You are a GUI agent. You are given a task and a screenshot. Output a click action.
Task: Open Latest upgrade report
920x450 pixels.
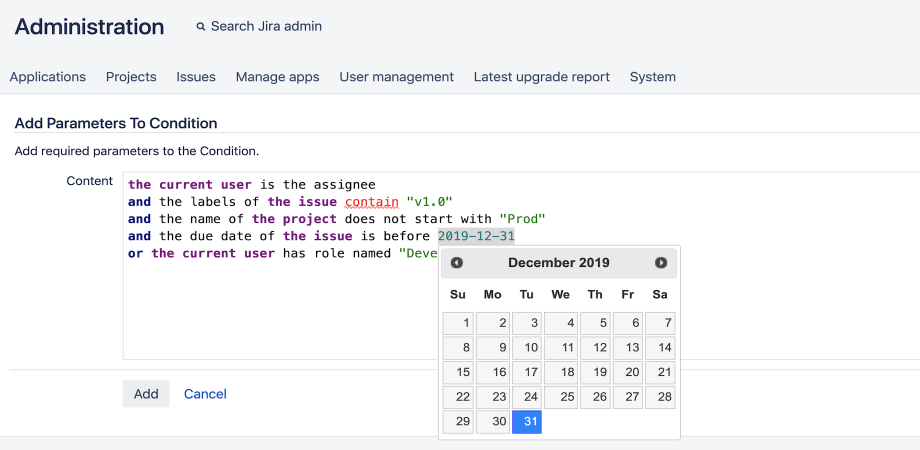click(x=542, y=77)
